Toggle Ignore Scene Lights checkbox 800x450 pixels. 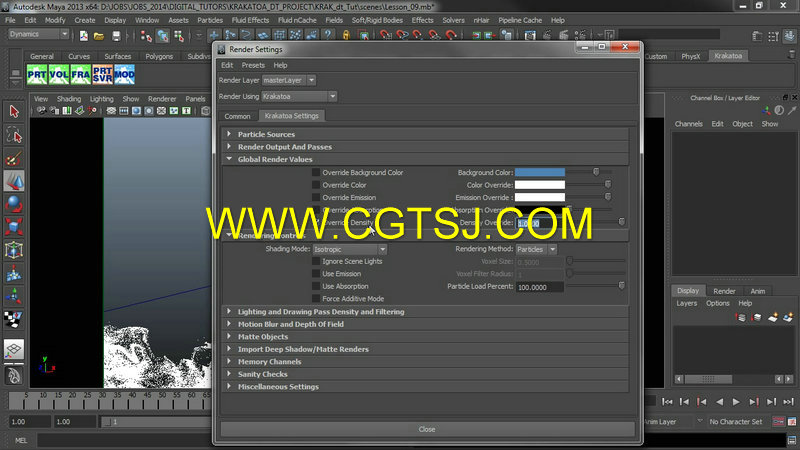[316, 261]
